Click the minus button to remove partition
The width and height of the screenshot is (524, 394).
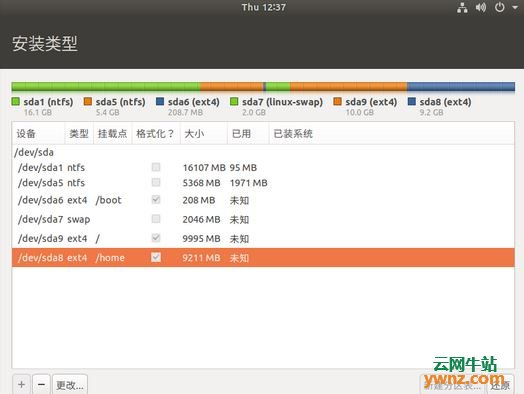pos(41,384)
